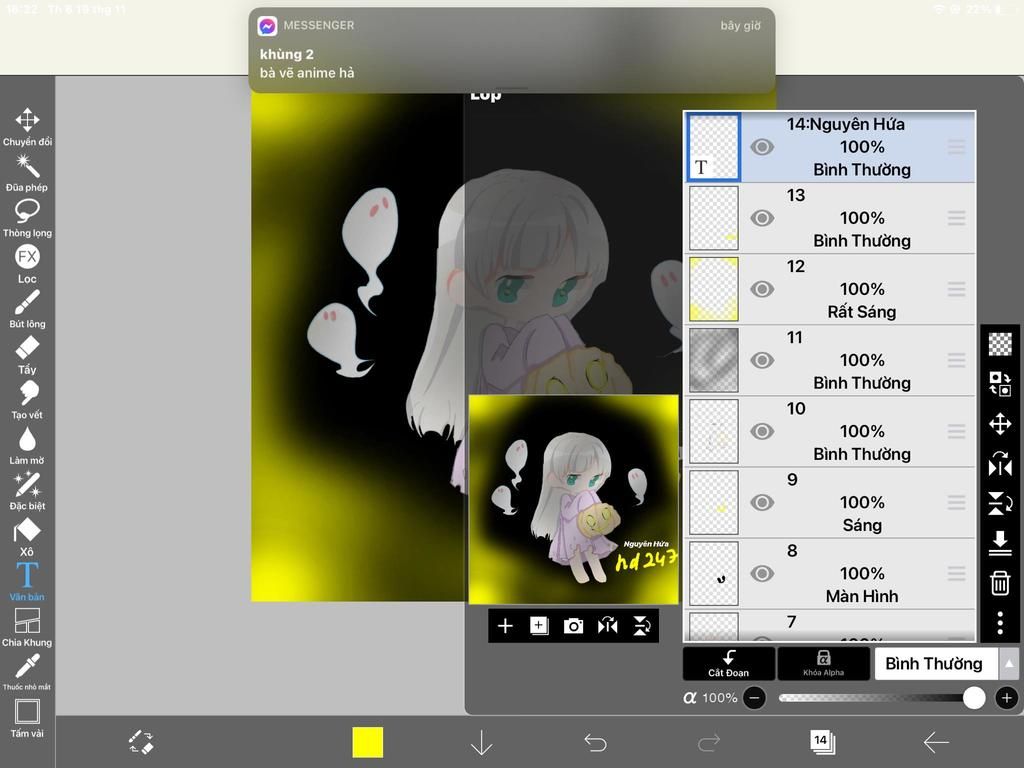Select layer 9 Sáng row
The width and height of the screenshot is (1024, 768).
pos(829,503)
